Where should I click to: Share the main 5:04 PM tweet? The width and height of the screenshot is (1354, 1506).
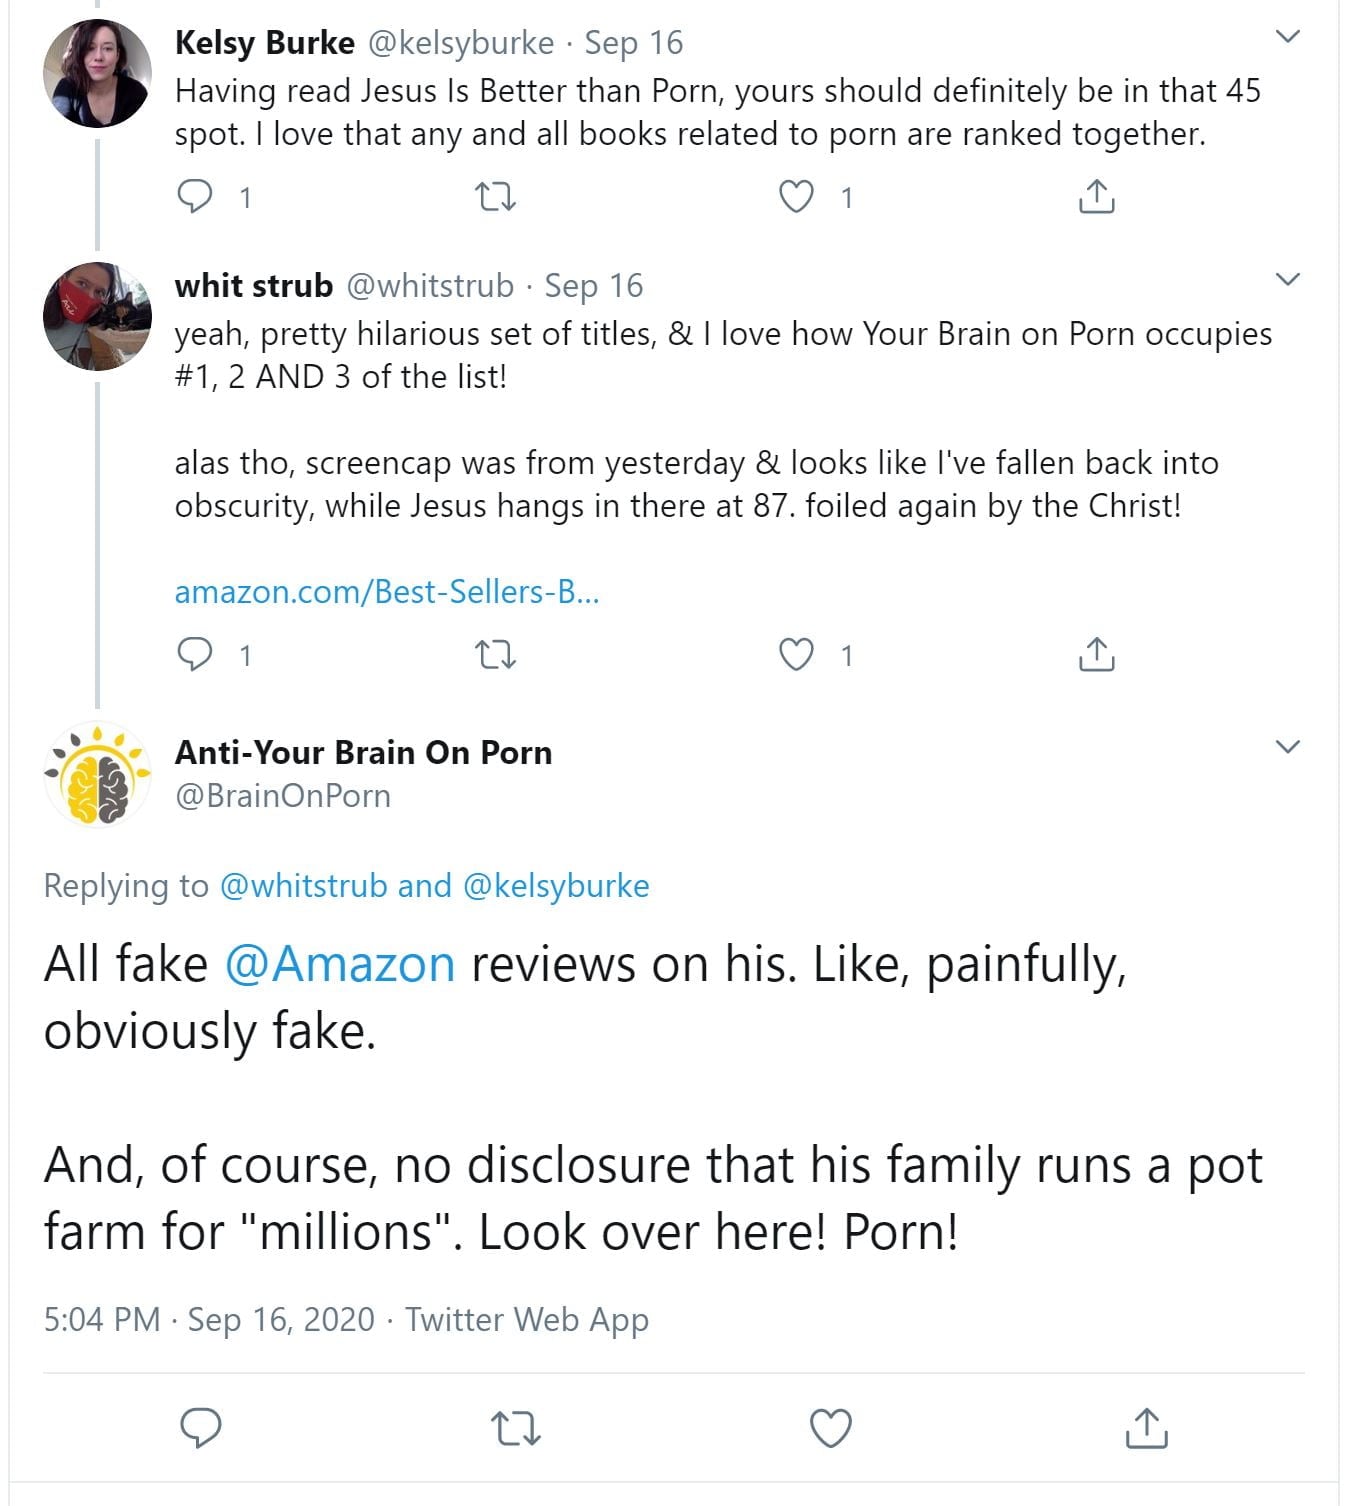[1146, 1427]
